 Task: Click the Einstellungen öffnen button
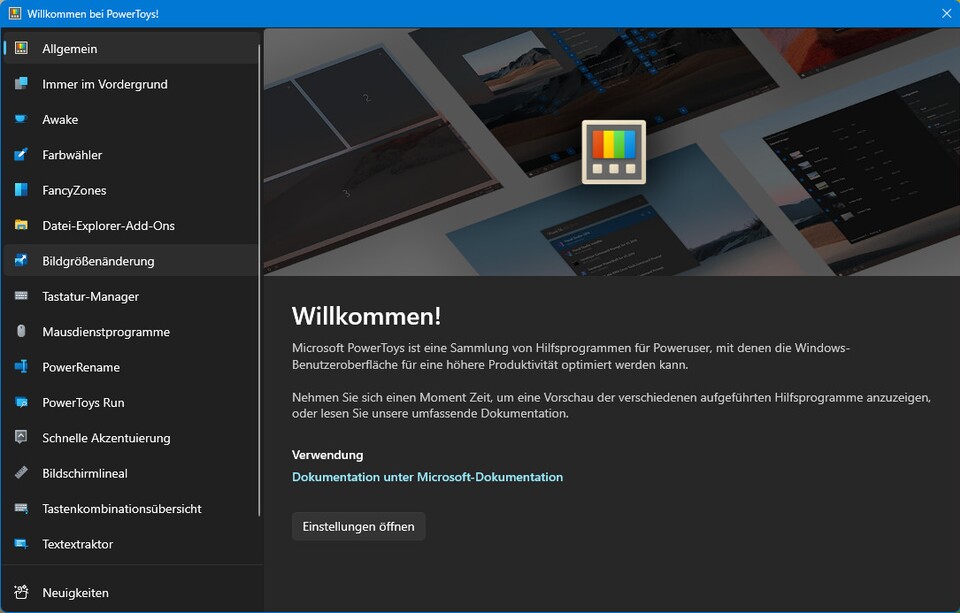pyautogui.click(x=358, y=526)
